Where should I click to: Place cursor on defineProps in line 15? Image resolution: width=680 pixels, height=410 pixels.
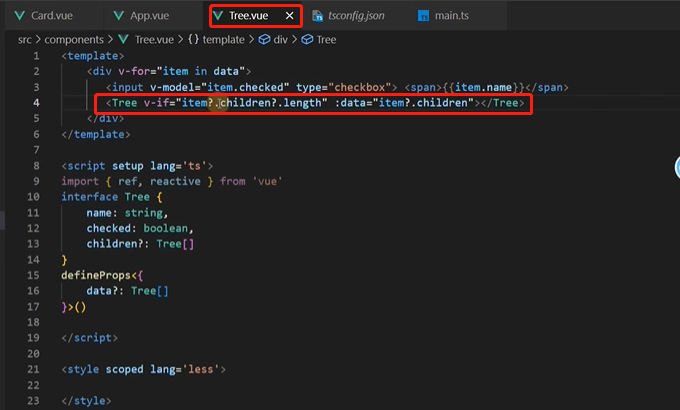tap(96, 276)
